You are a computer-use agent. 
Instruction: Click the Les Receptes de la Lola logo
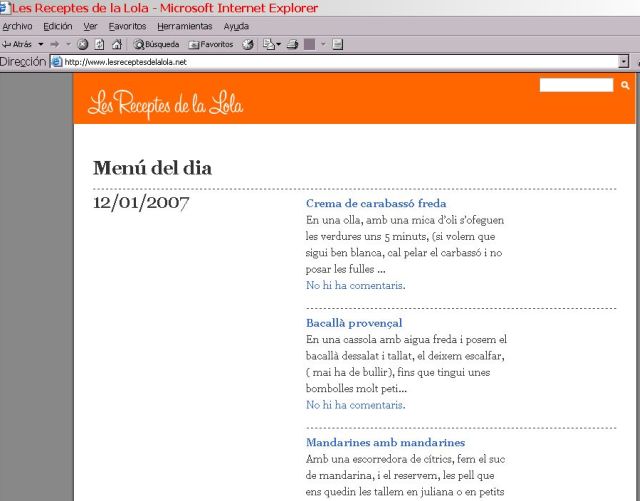coord(166,102)
